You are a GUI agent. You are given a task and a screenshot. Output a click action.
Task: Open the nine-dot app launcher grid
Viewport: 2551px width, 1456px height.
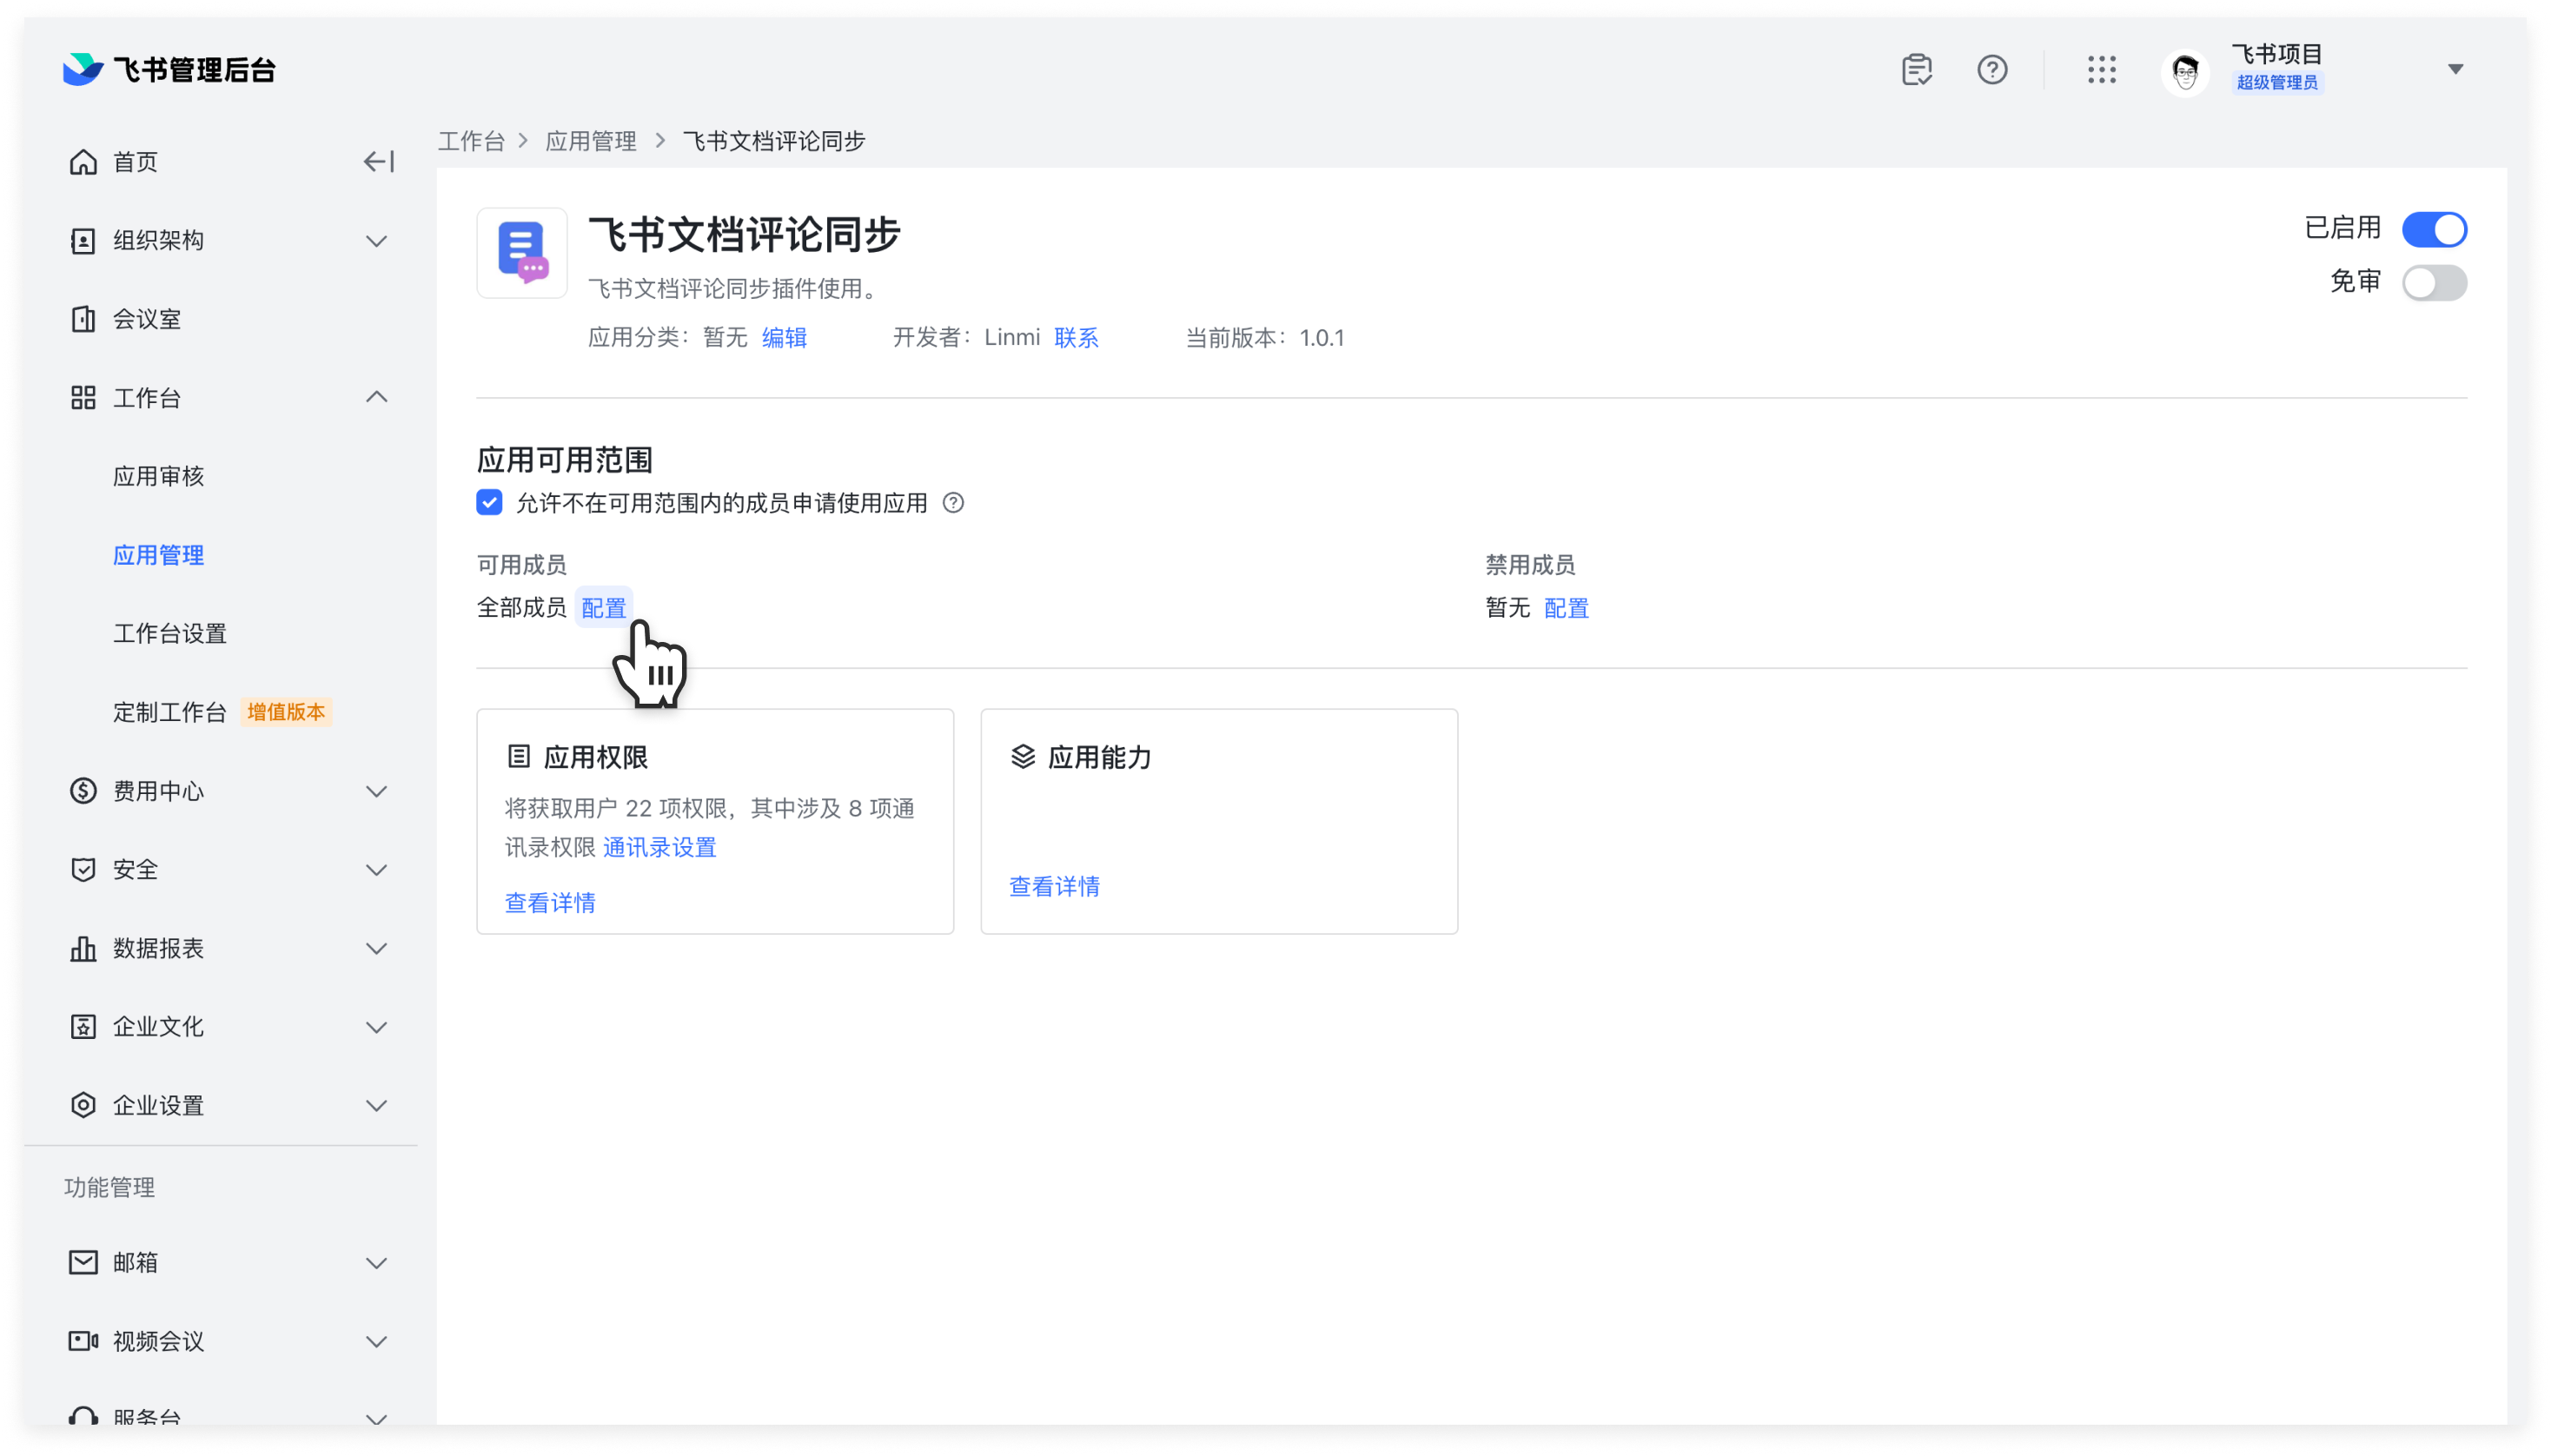2101,69
